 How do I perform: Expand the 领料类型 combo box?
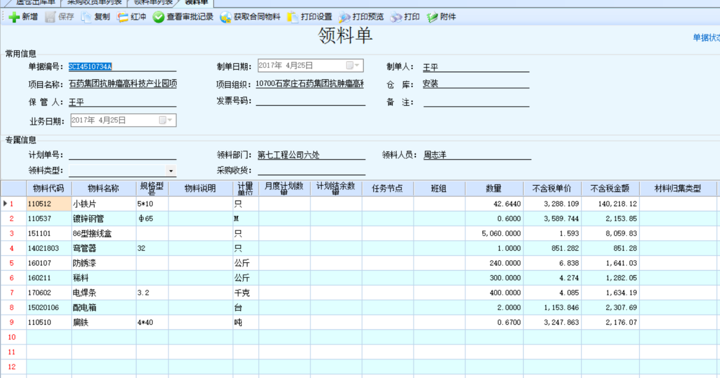pyautogui.click(x=171, y=170)
